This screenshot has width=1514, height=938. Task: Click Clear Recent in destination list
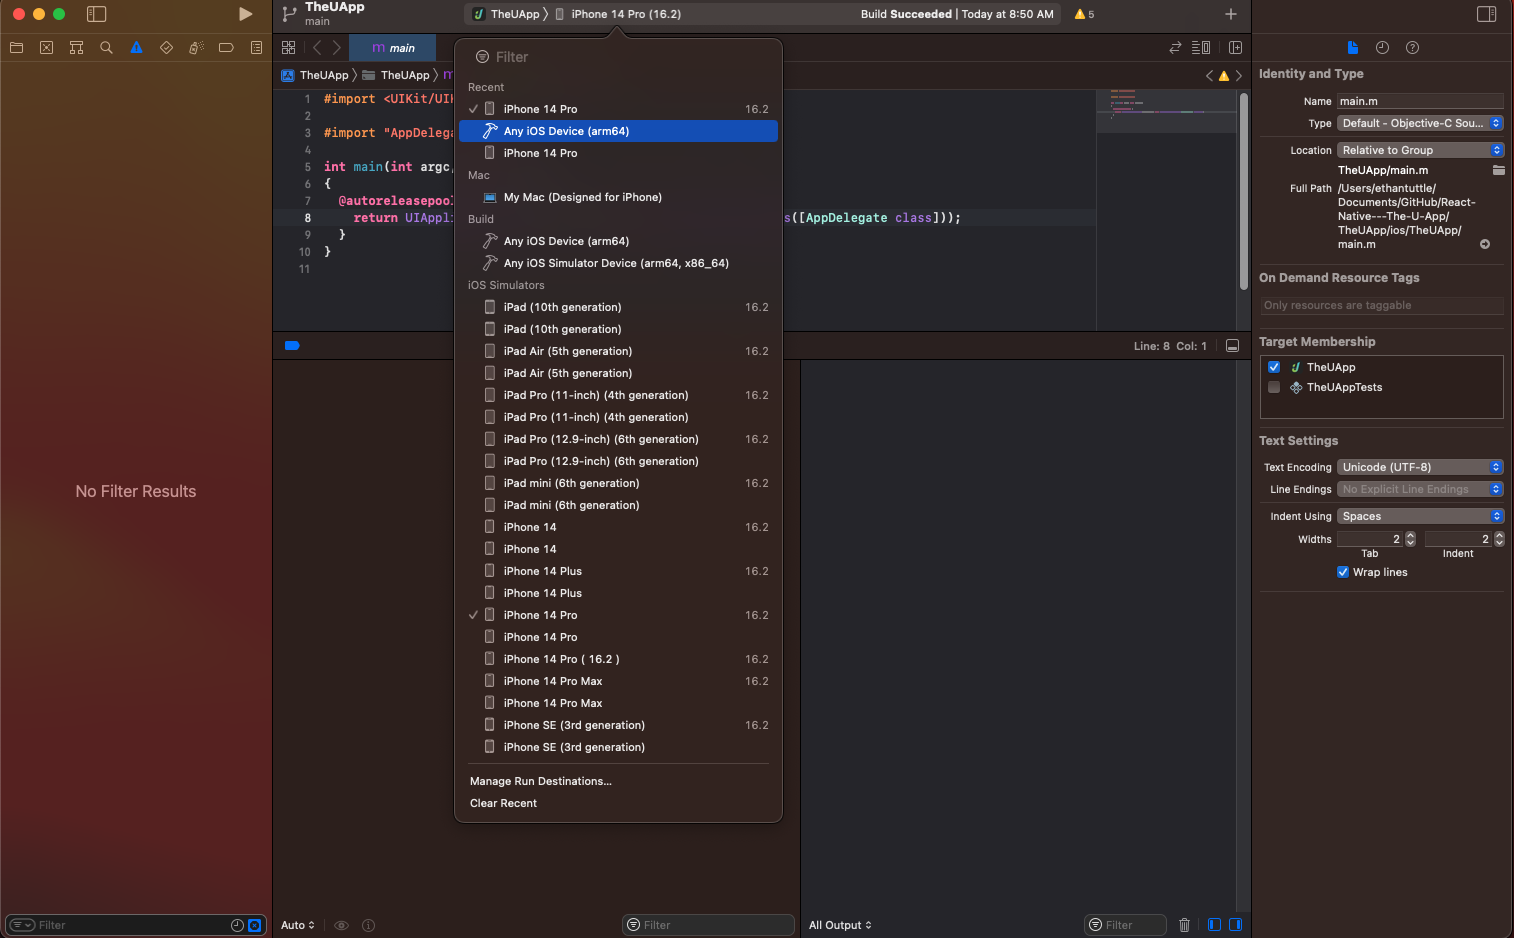[504, 803]
